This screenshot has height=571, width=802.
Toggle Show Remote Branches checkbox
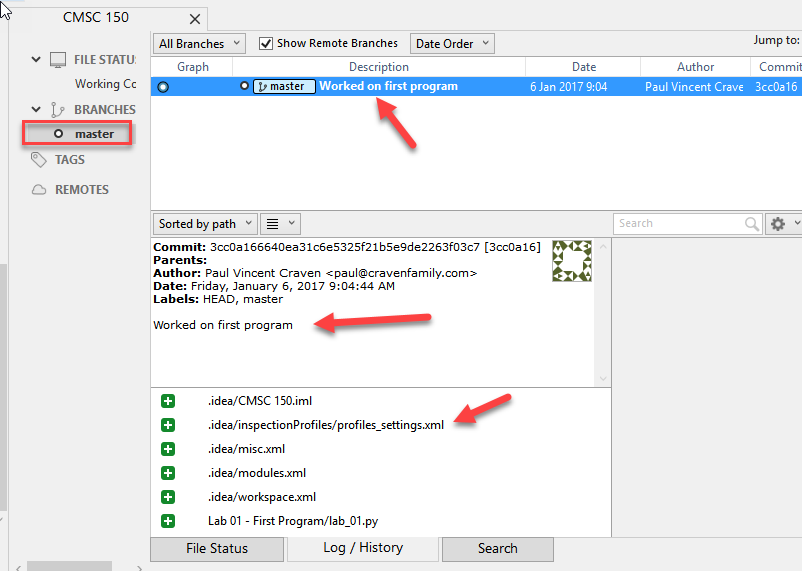266,43
